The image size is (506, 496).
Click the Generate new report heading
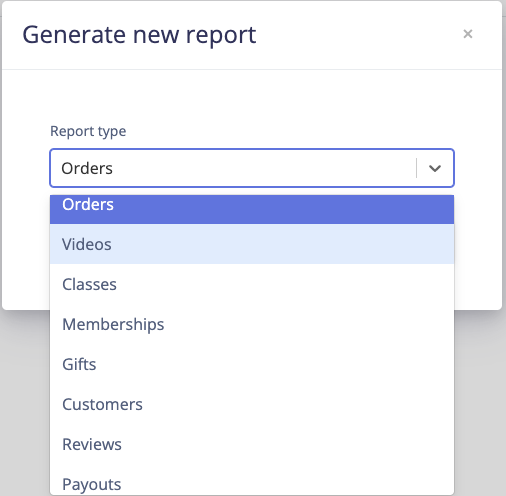139,35
